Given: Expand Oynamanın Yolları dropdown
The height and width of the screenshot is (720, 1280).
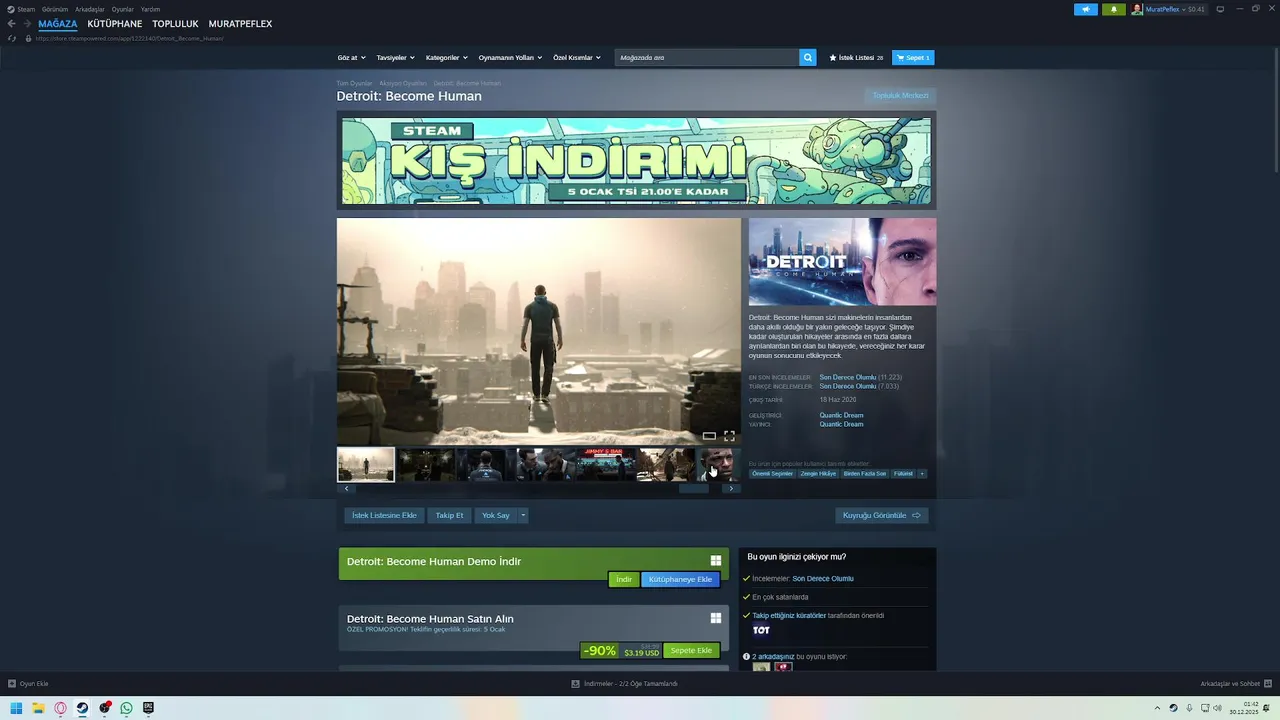Looking at the screenshot, I should point(510,58).
